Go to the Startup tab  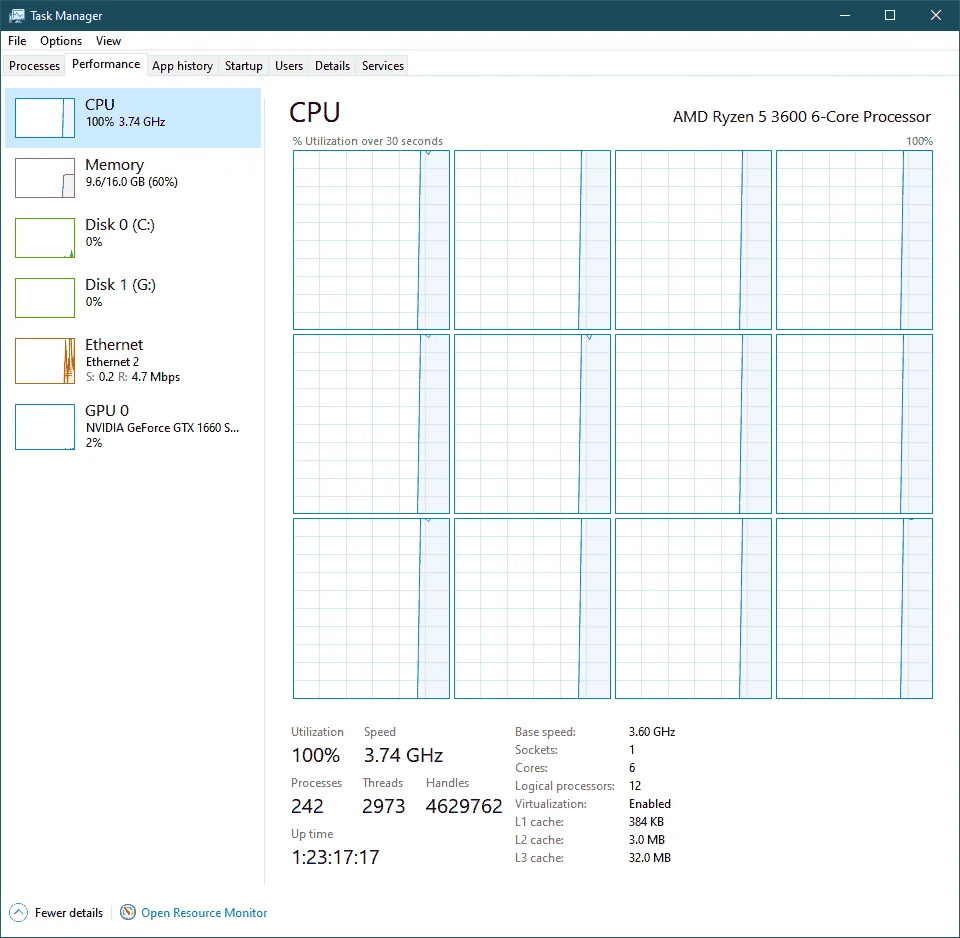[x=244, y=66]
